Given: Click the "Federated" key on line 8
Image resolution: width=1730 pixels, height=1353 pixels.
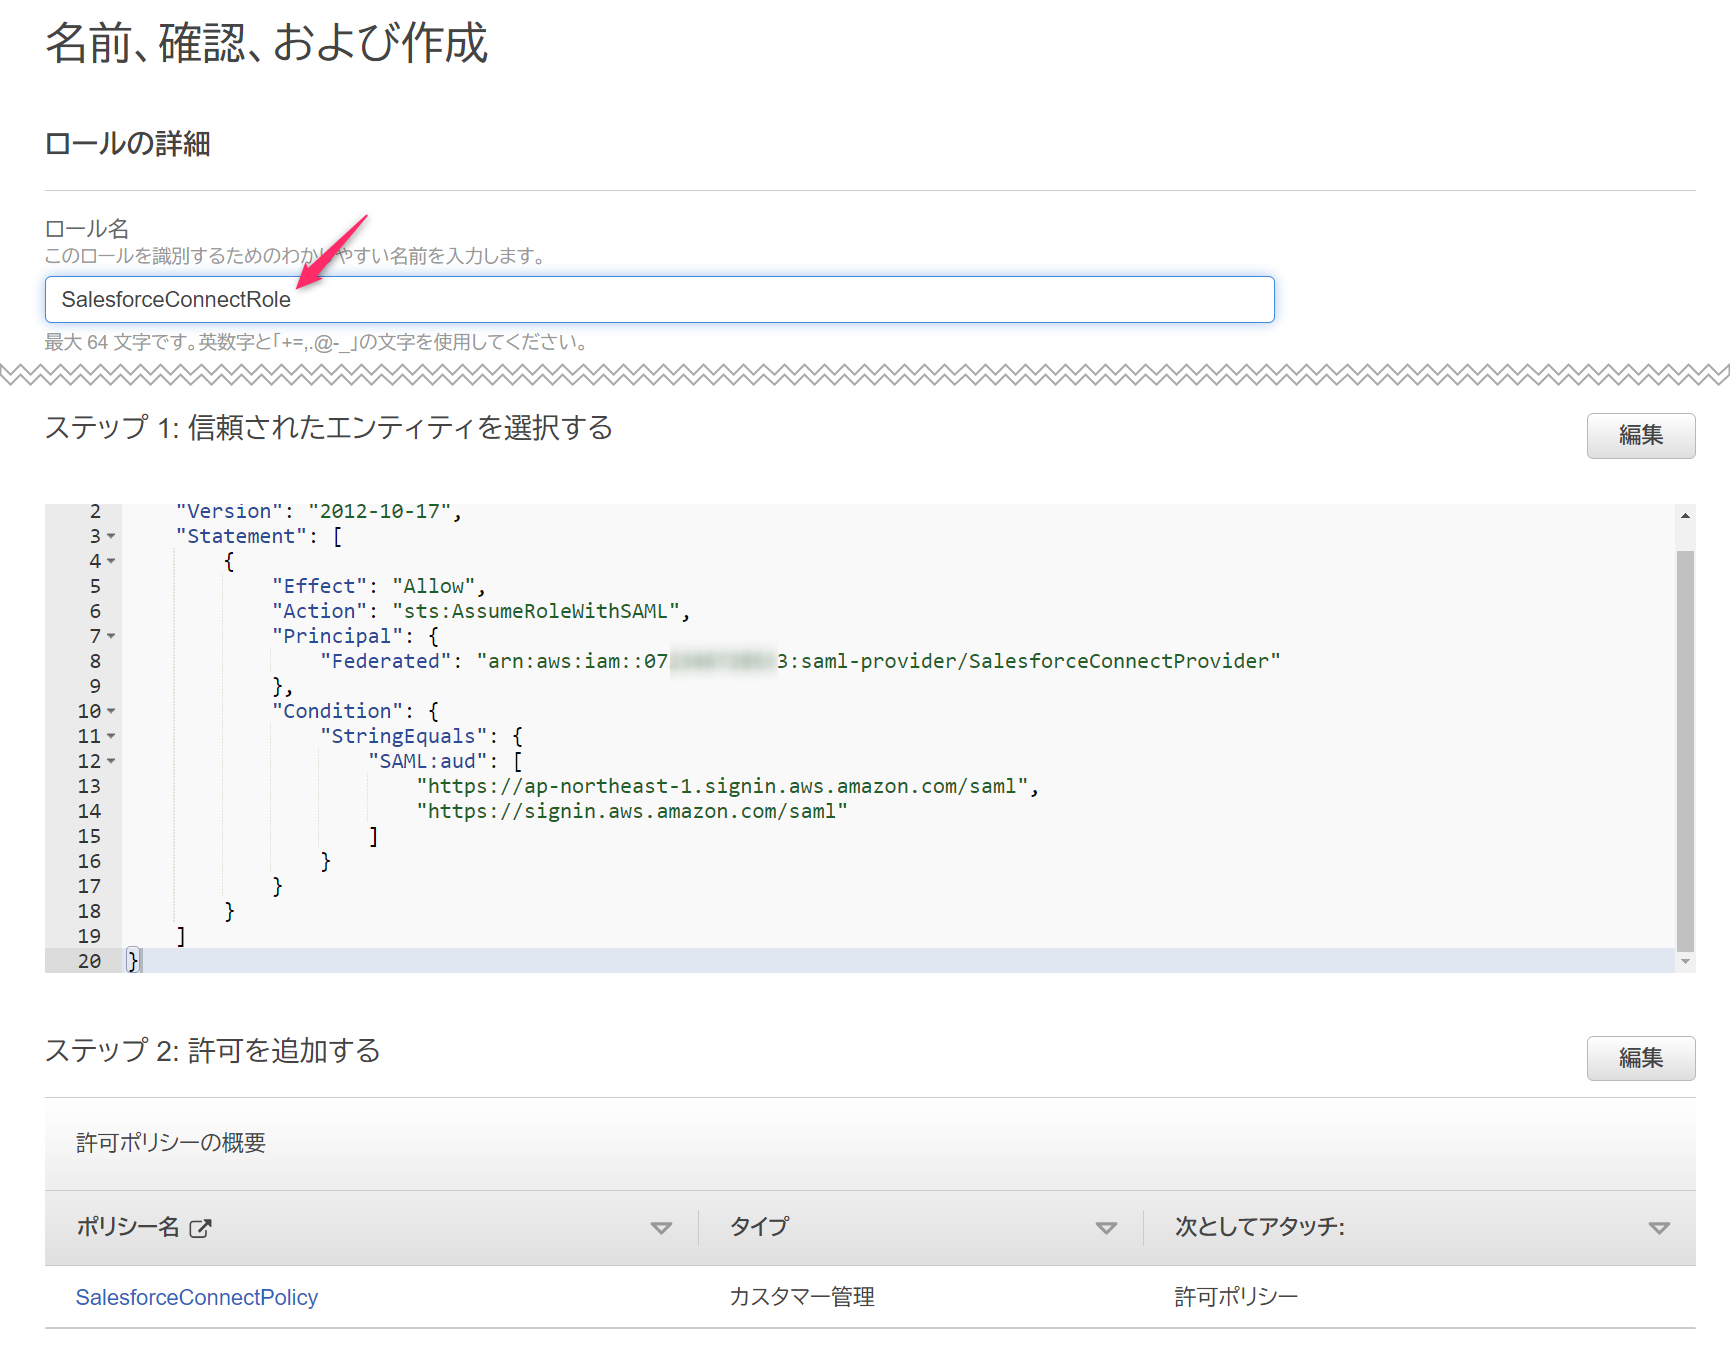Looking at the screenshot, I should [385, 661].
